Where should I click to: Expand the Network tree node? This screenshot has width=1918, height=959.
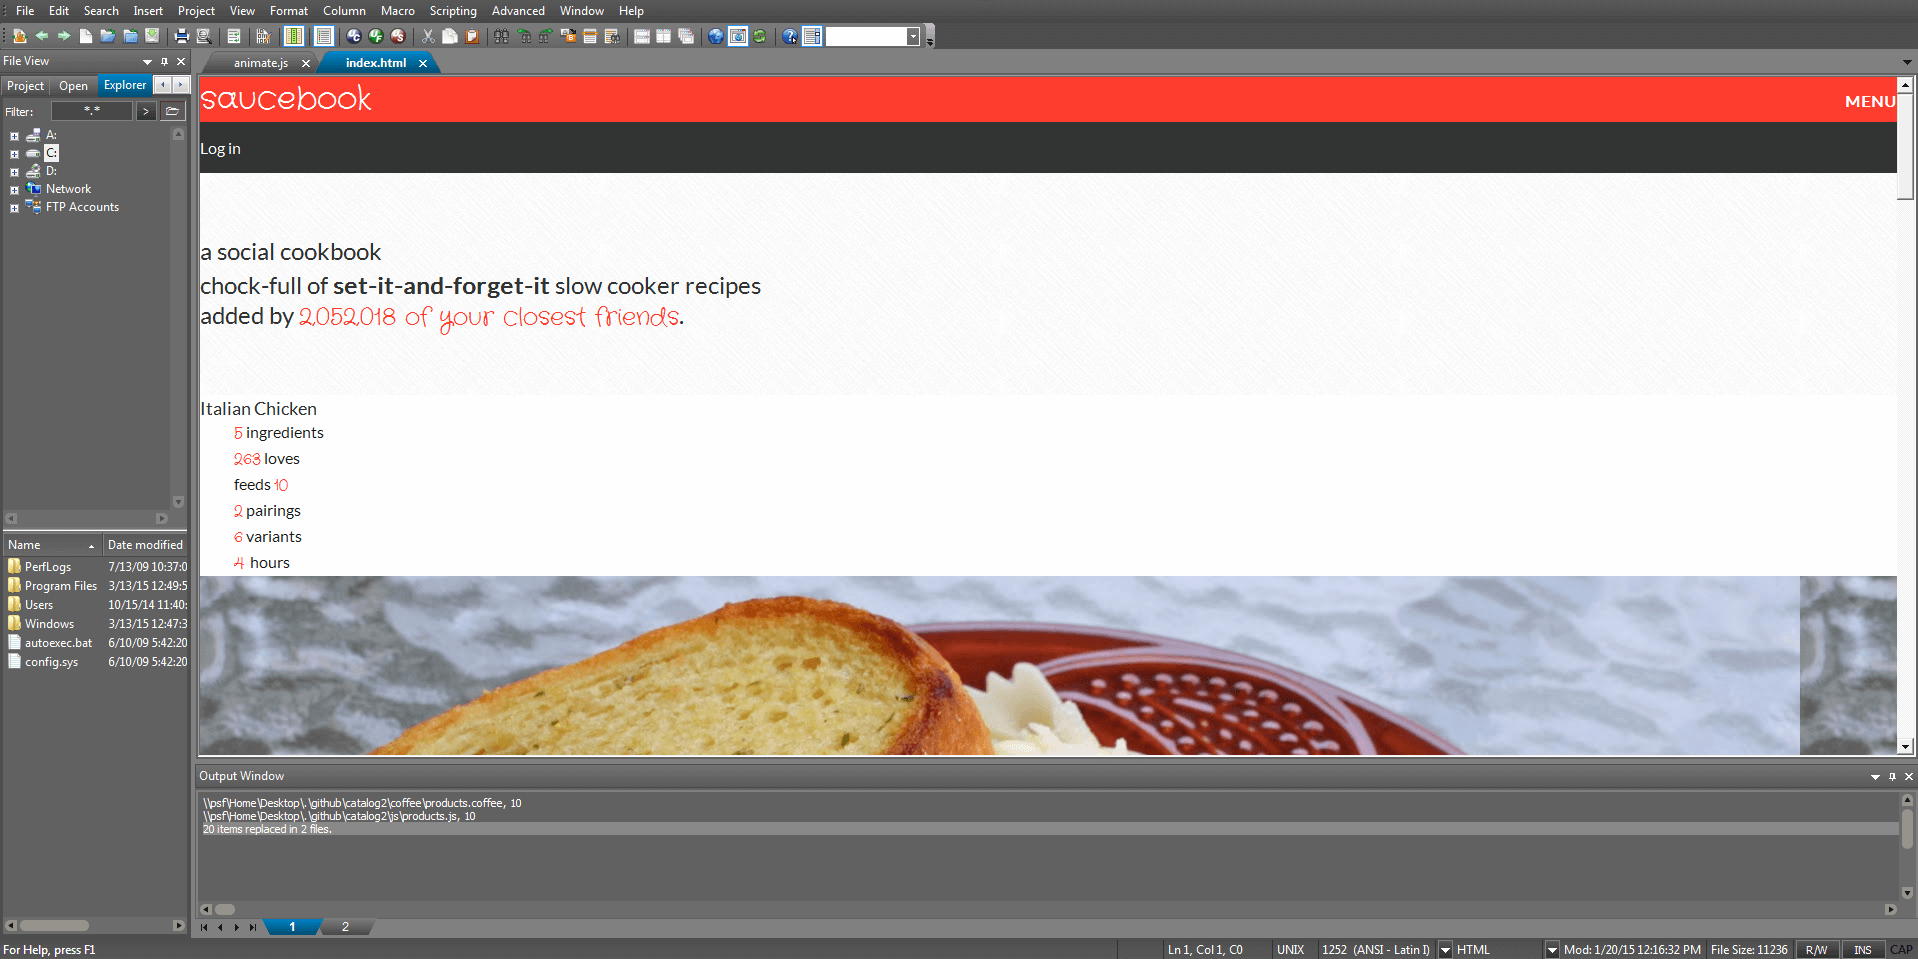(x=14, y=190)
